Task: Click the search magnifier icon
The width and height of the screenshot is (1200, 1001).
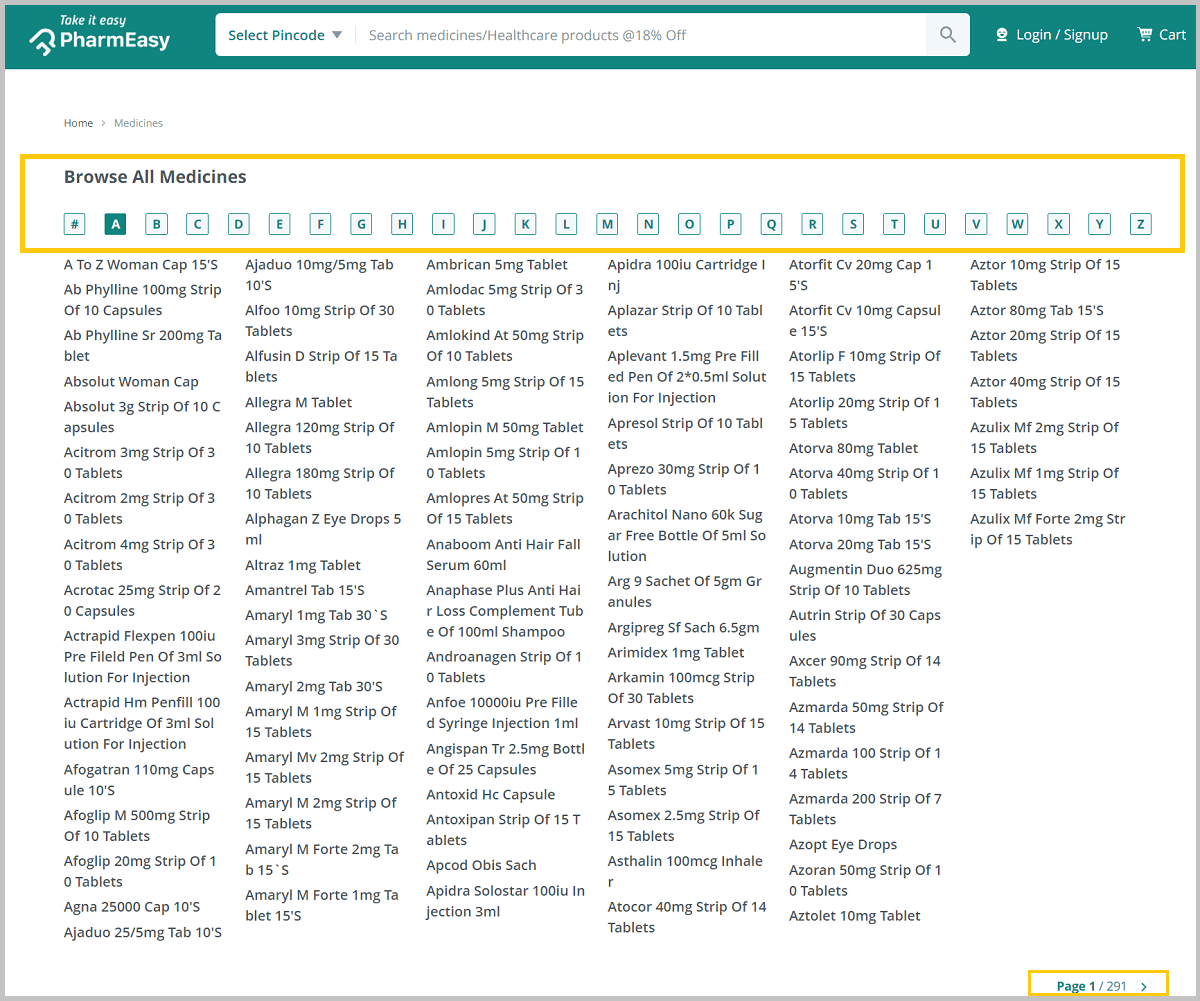Action: [948, 35]
